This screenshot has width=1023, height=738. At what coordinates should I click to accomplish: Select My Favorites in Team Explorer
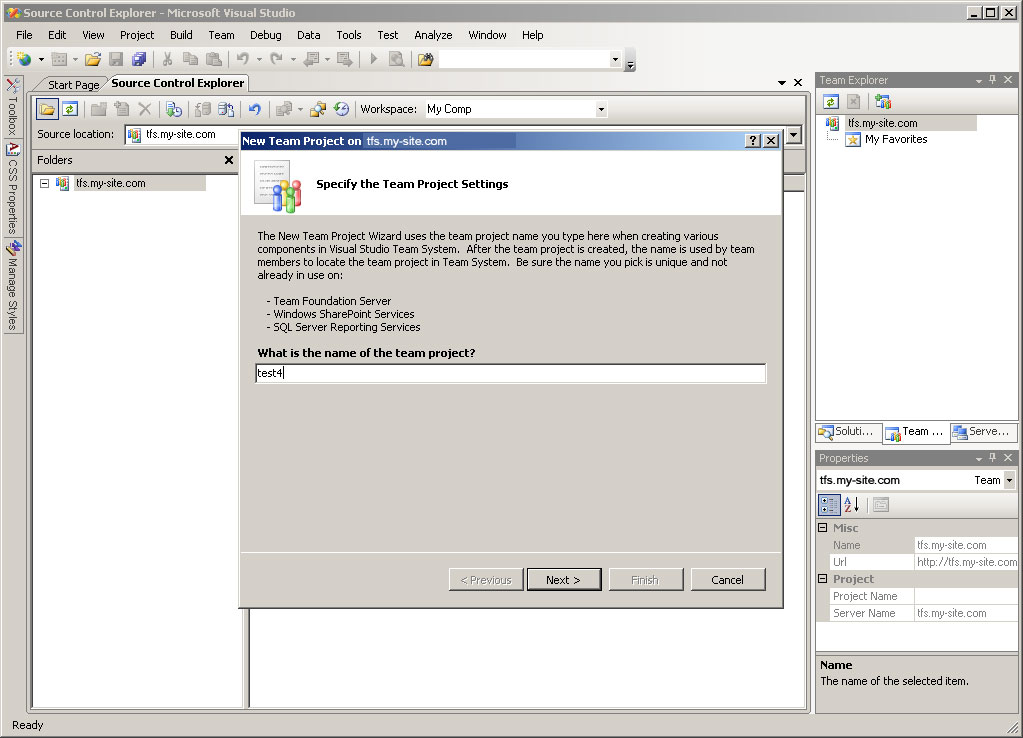pyautogui.click(x=896, y=139)
